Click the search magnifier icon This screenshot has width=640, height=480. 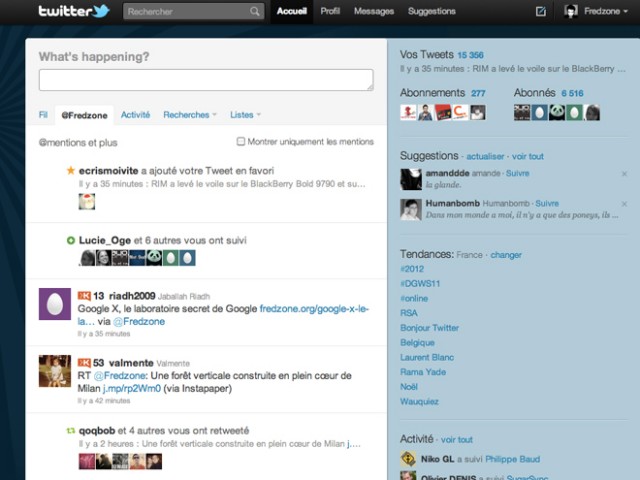click(x=255, y=11)
